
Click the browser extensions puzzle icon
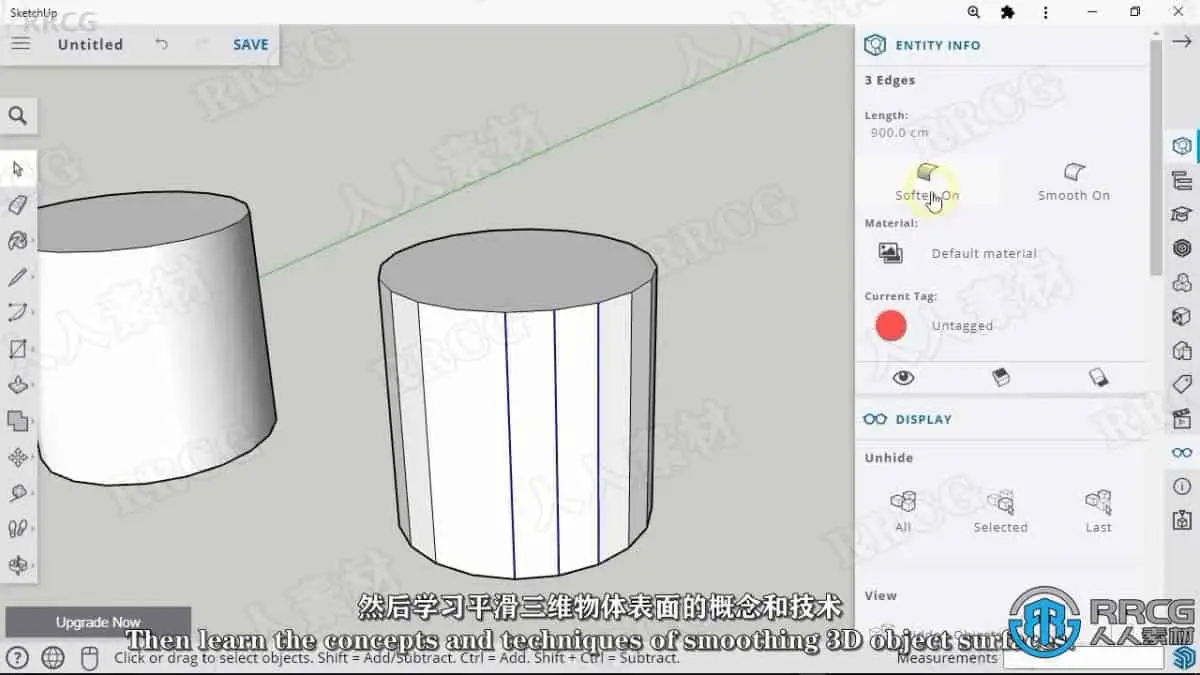click(1007, 12)
